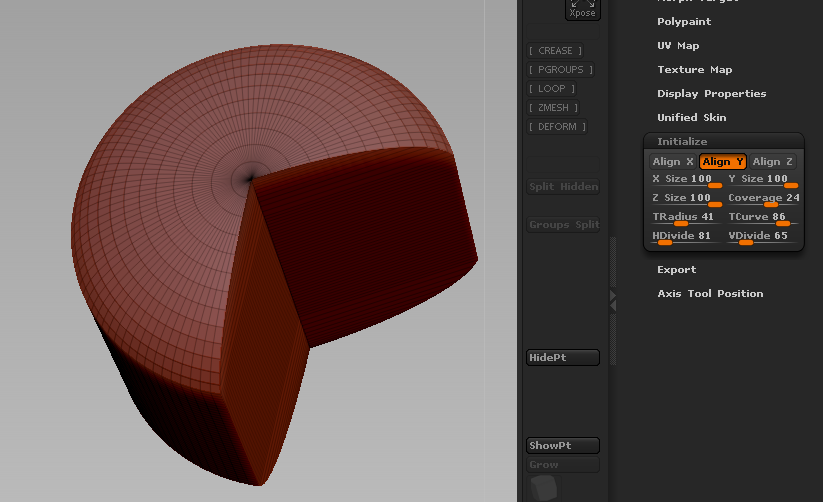This screenshot has width=823, height=502.
Task: Enable Align X orientation
Action: pos(672,162)
